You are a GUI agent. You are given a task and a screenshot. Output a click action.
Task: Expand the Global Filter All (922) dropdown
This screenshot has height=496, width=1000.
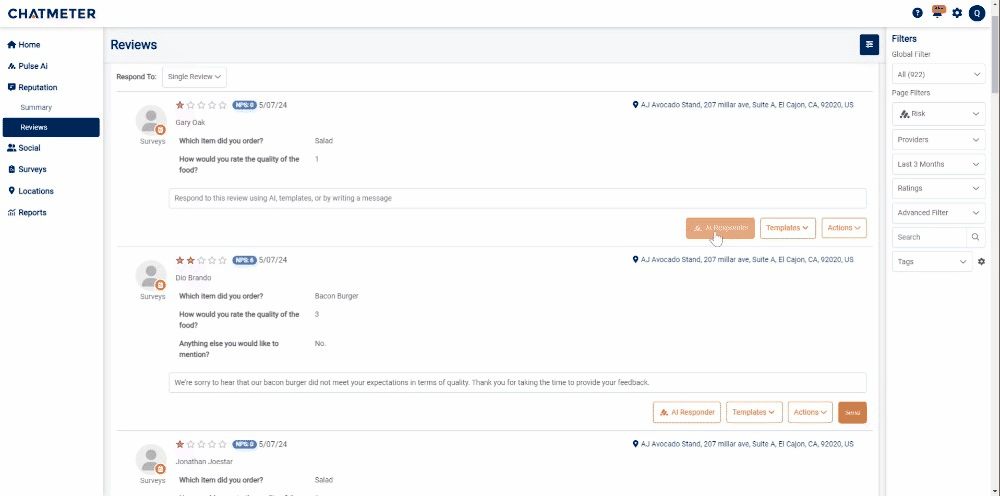click(x=938, y=75)
